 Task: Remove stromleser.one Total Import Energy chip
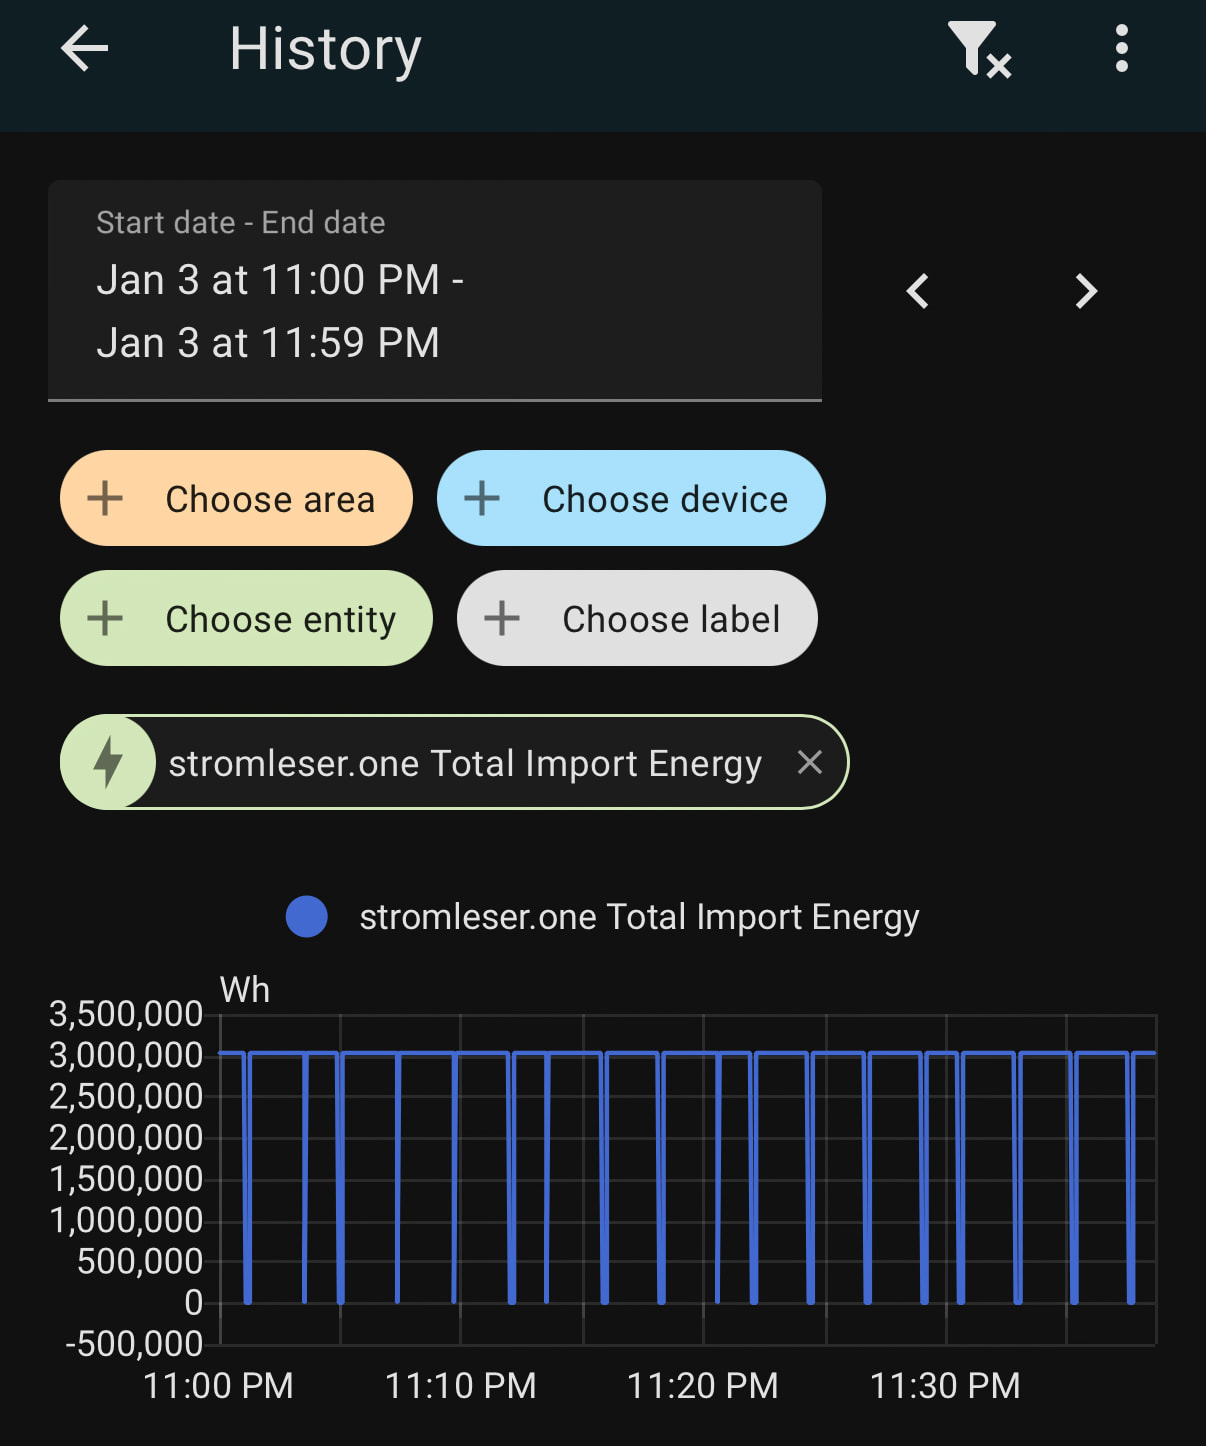810,763
